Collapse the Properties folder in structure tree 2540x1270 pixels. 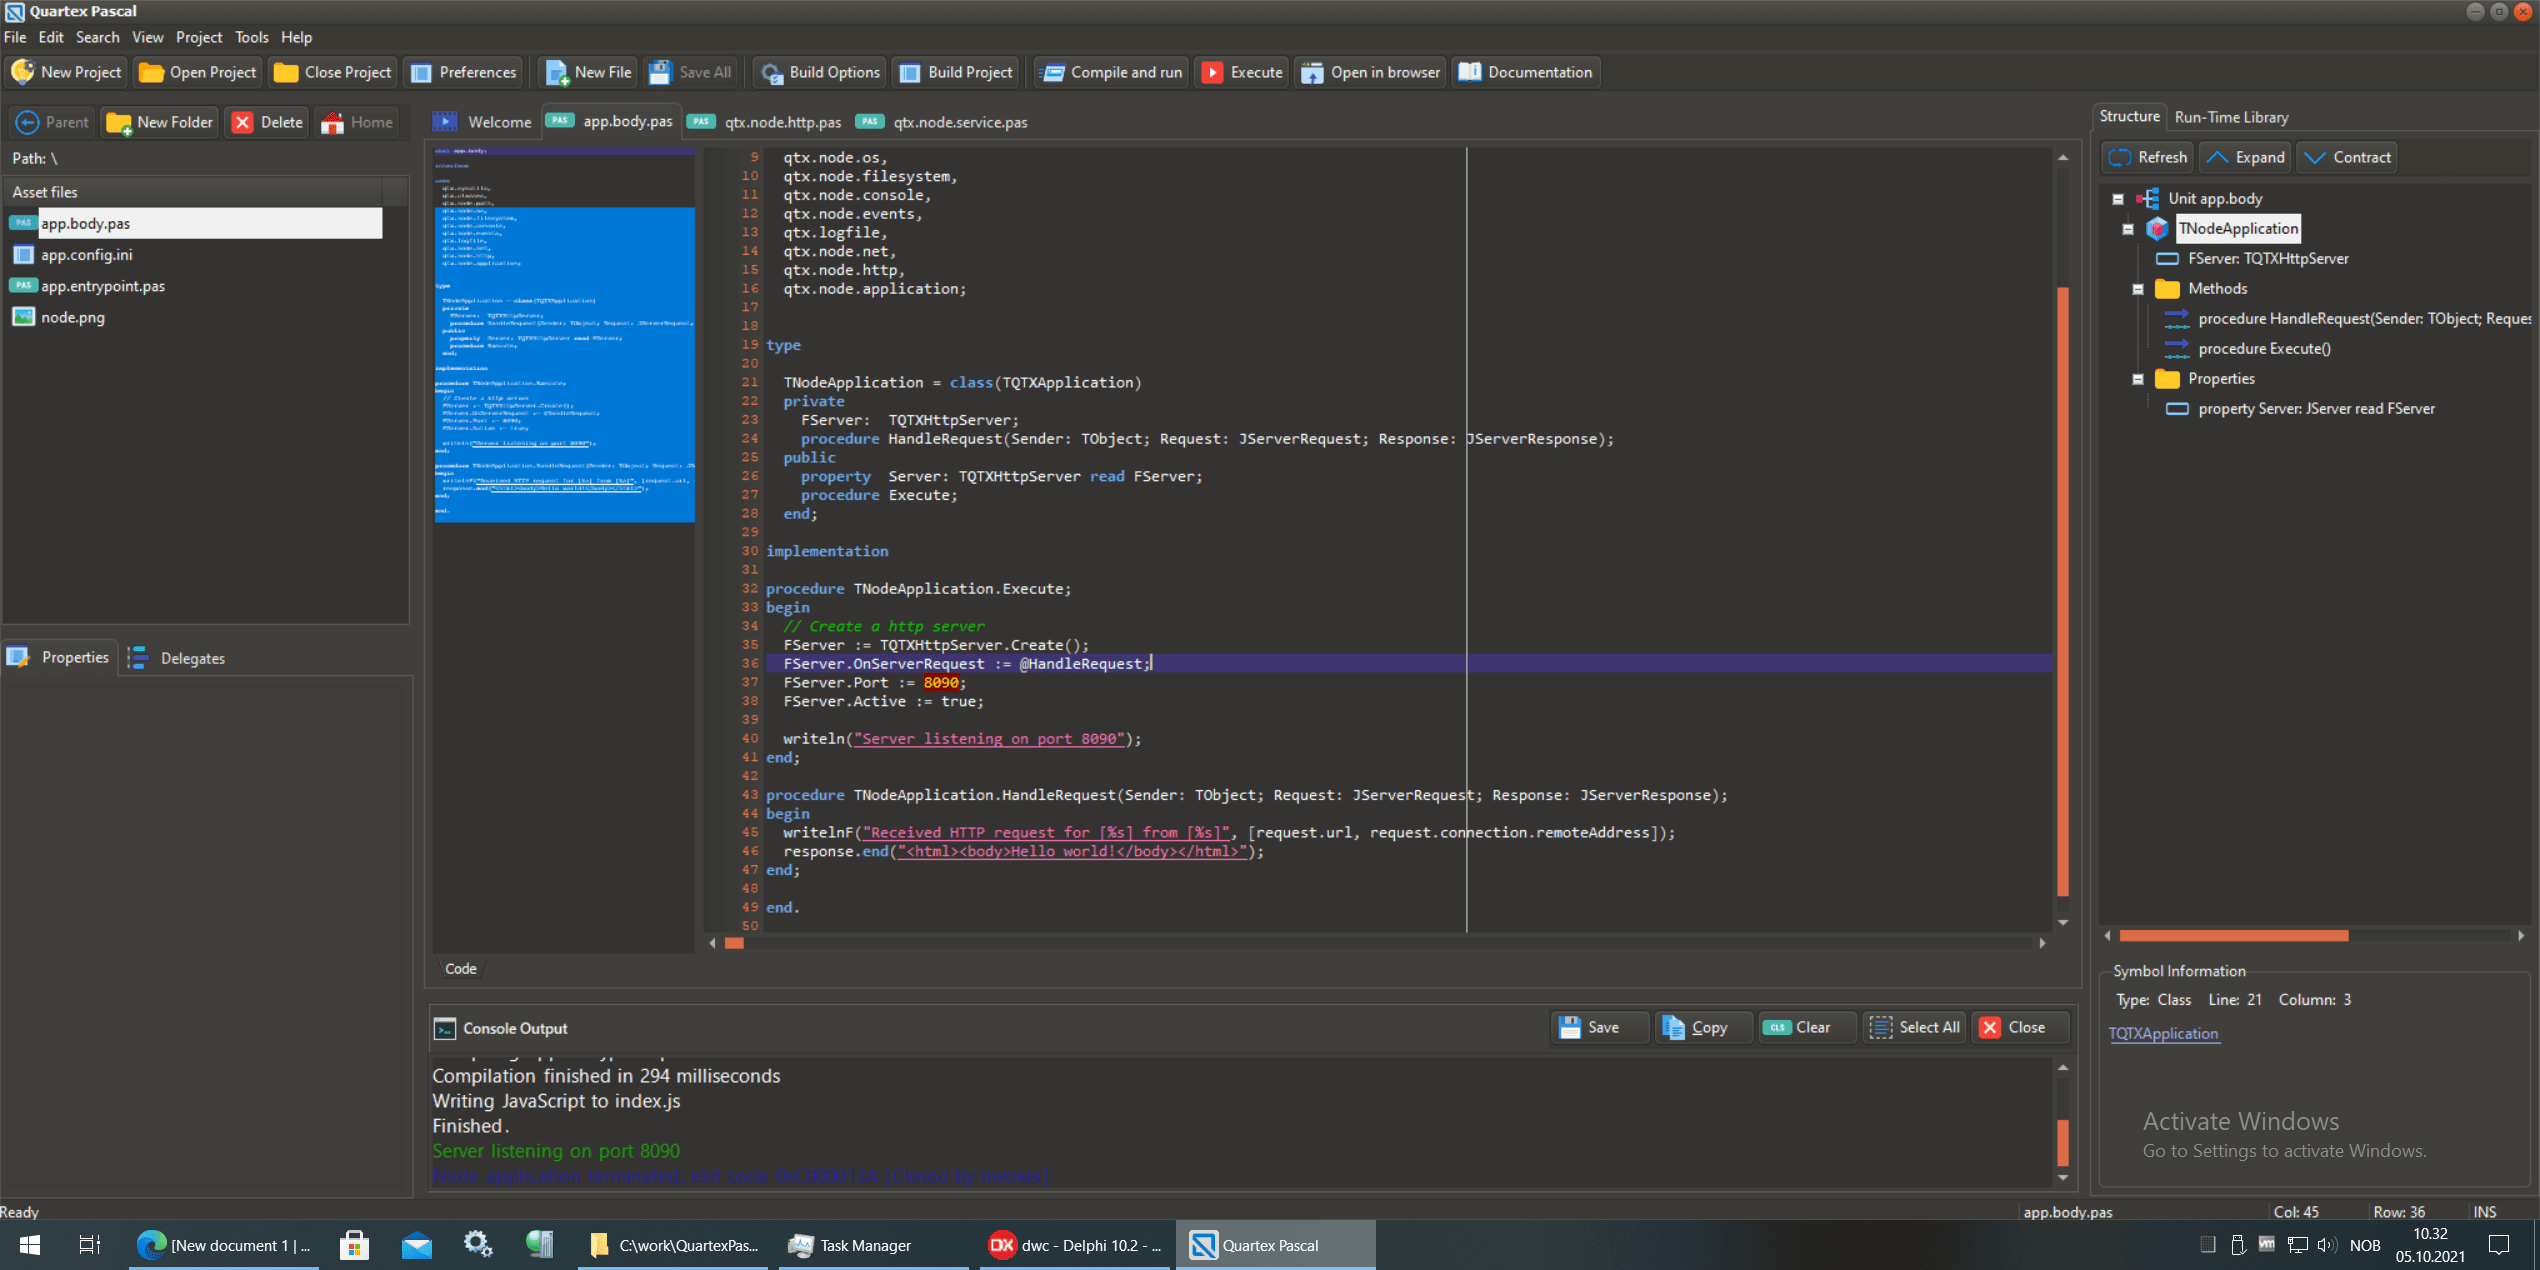click(2138, 379)
